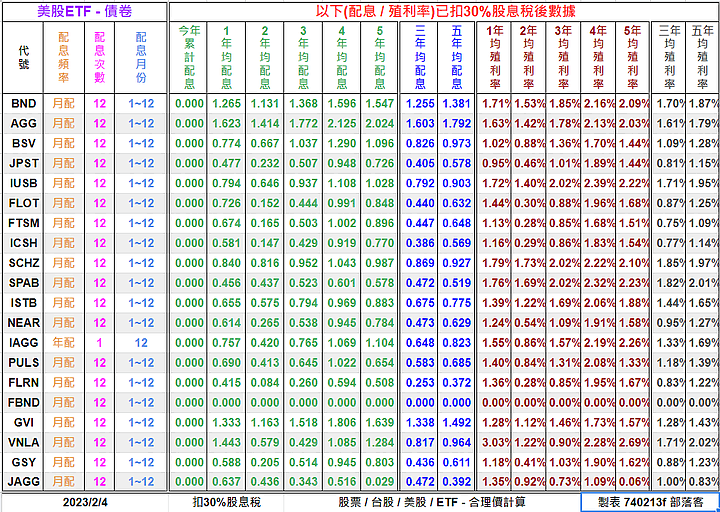Select the SPAB ticker cell
The image size is (720, 512).
tap(23, 283)
